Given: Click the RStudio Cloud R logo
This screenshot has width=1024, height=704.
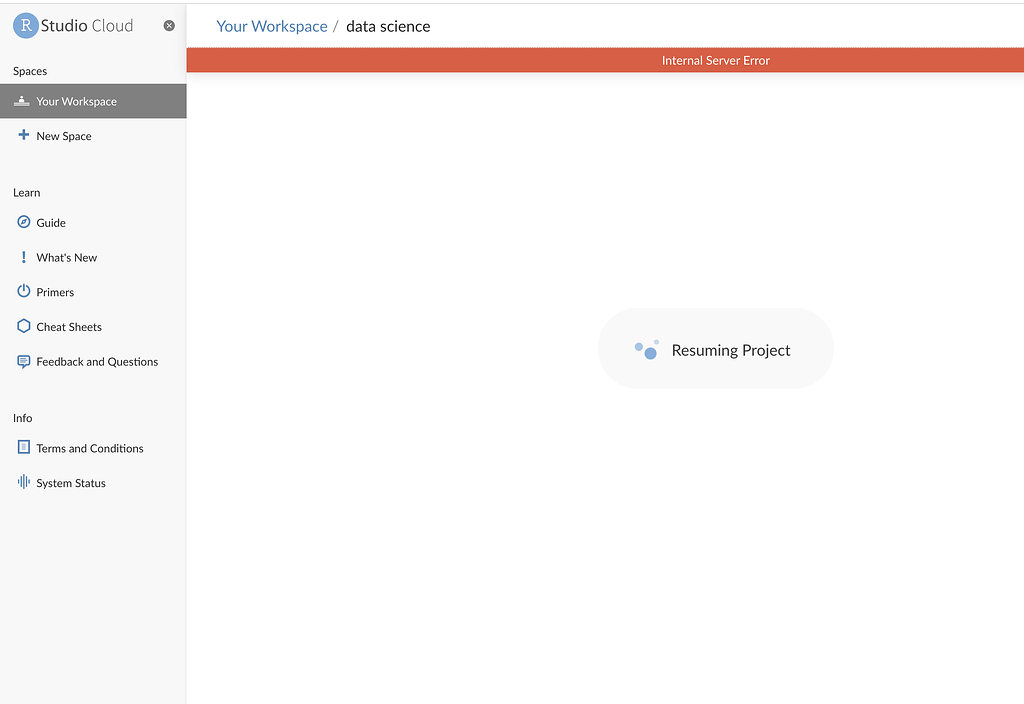Looking at the screenshot, I should click(25, 25).
